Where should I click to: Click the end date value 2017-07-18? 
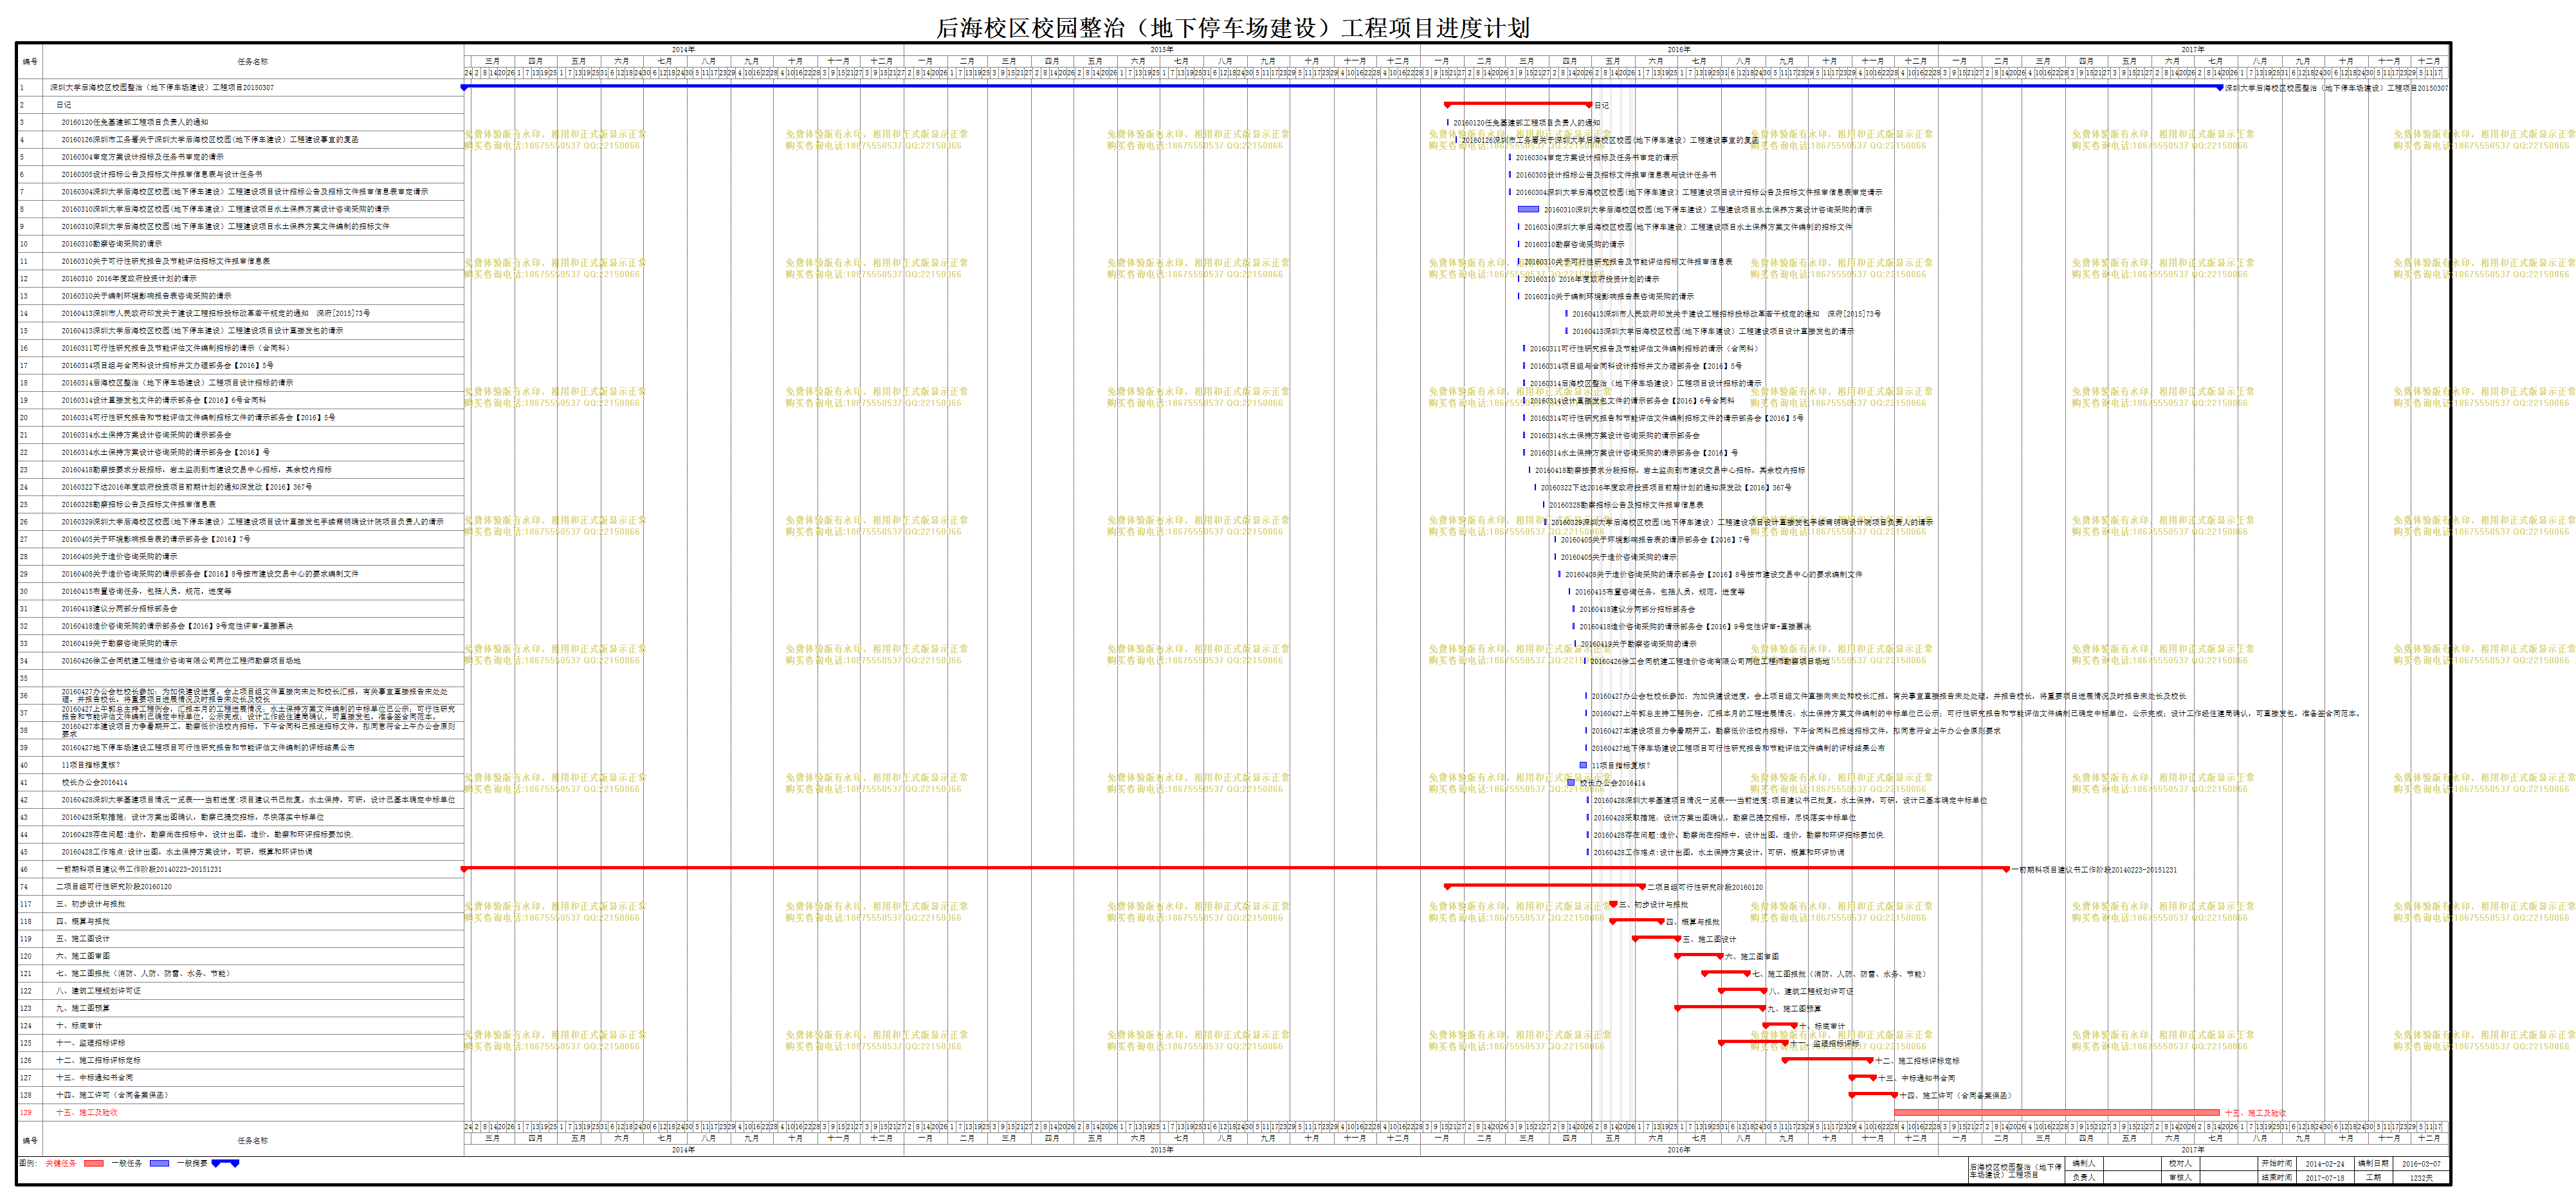point(2325,1178)
